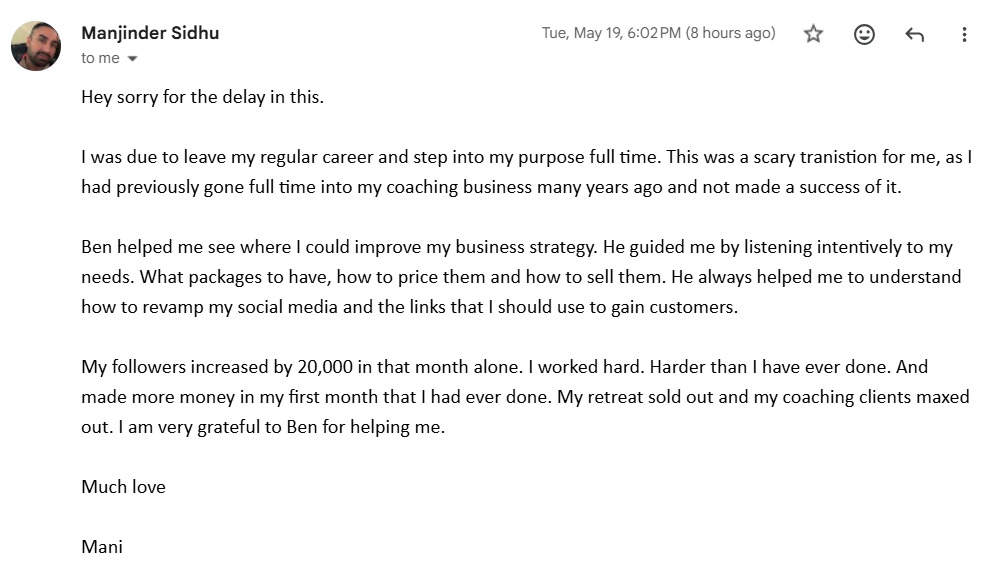Open Manjinder Sidhu's profile photo
The width and height of the screenshot is (993, 563).
pos(36,46)
